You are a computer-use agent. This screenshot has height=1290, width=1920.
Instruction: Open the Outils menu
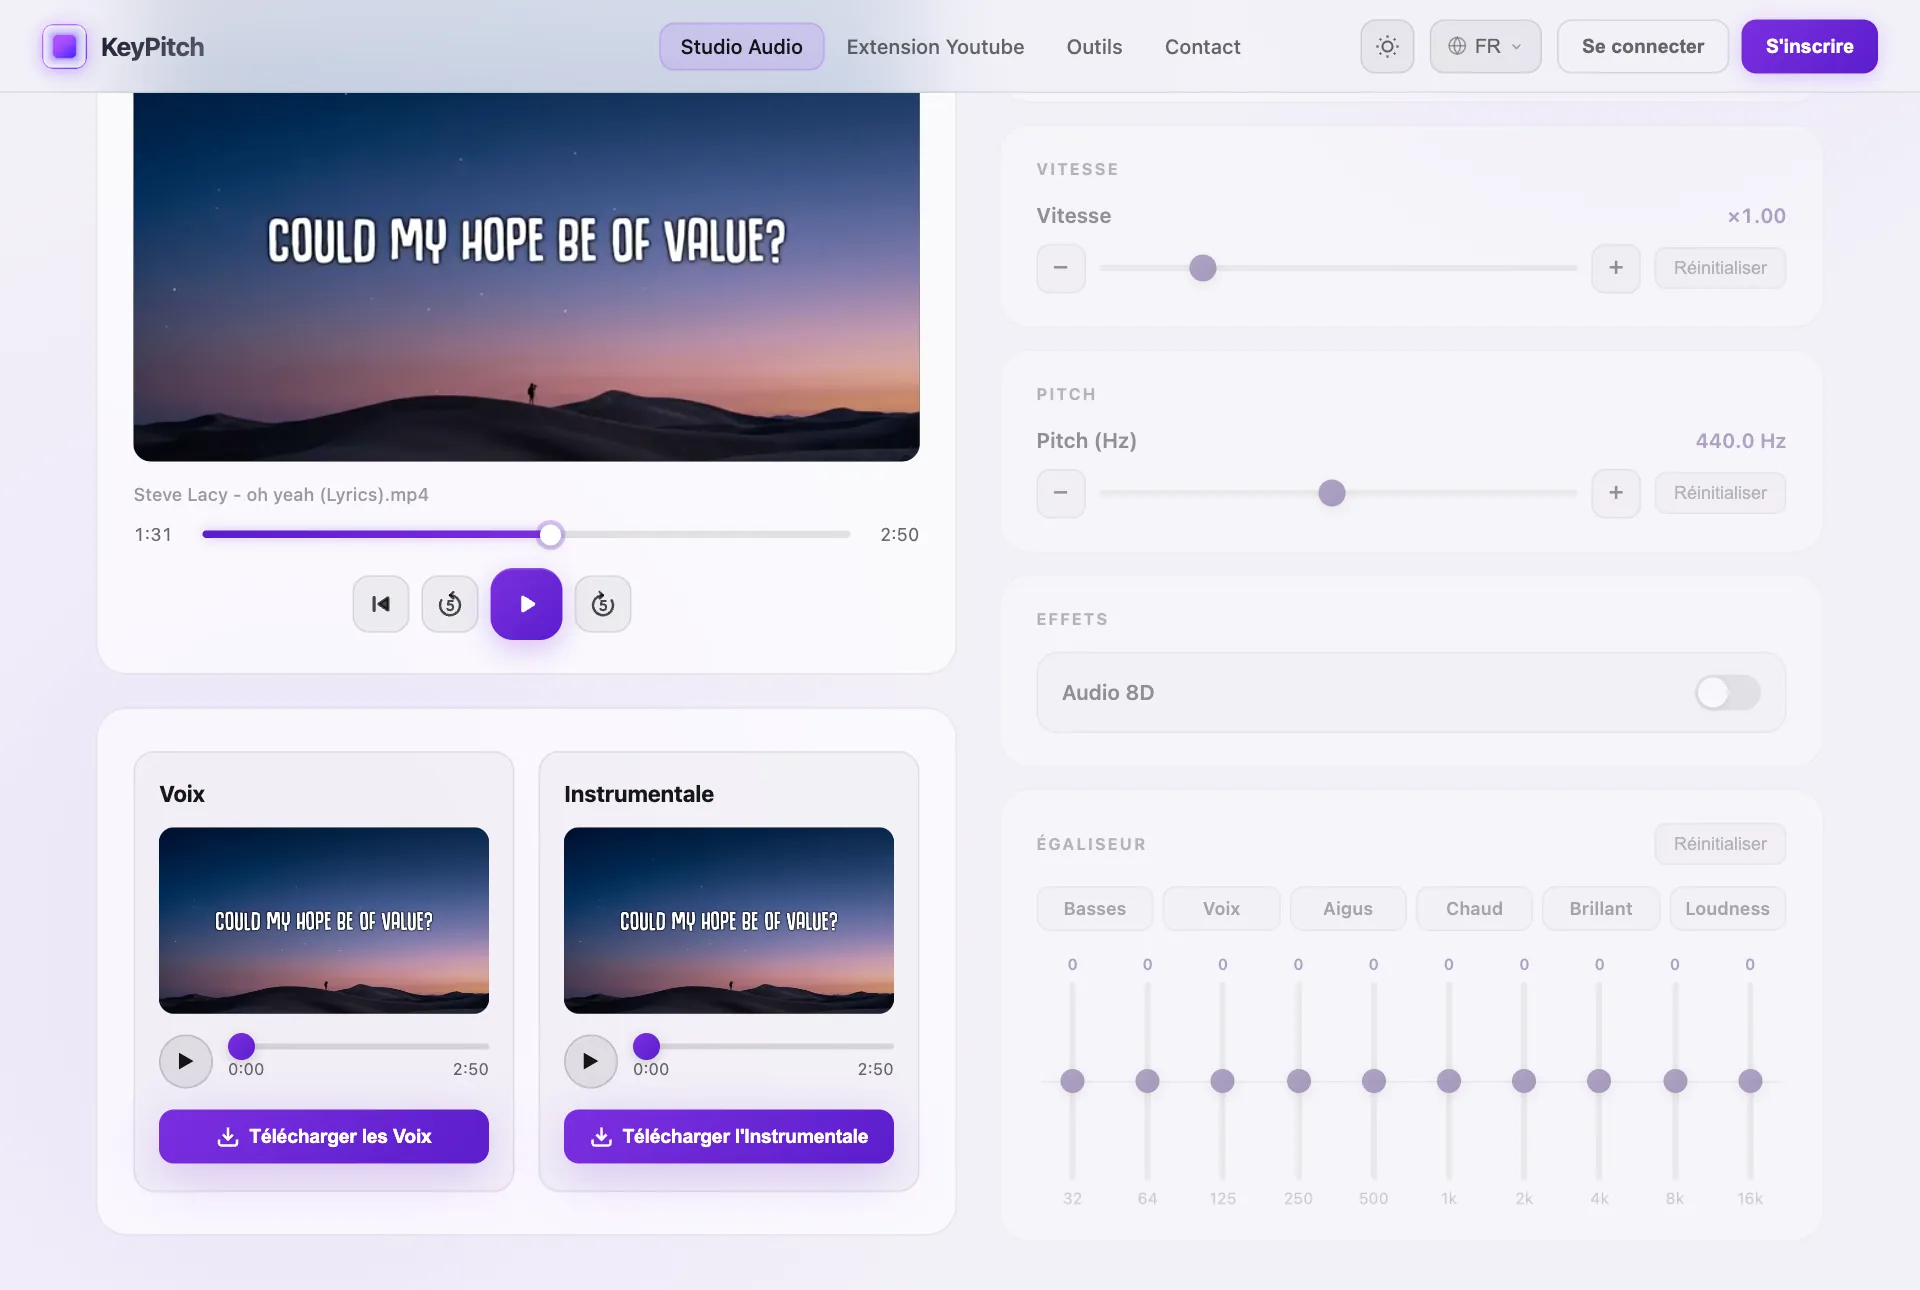pyautogui.click(x=1094, y=47)
